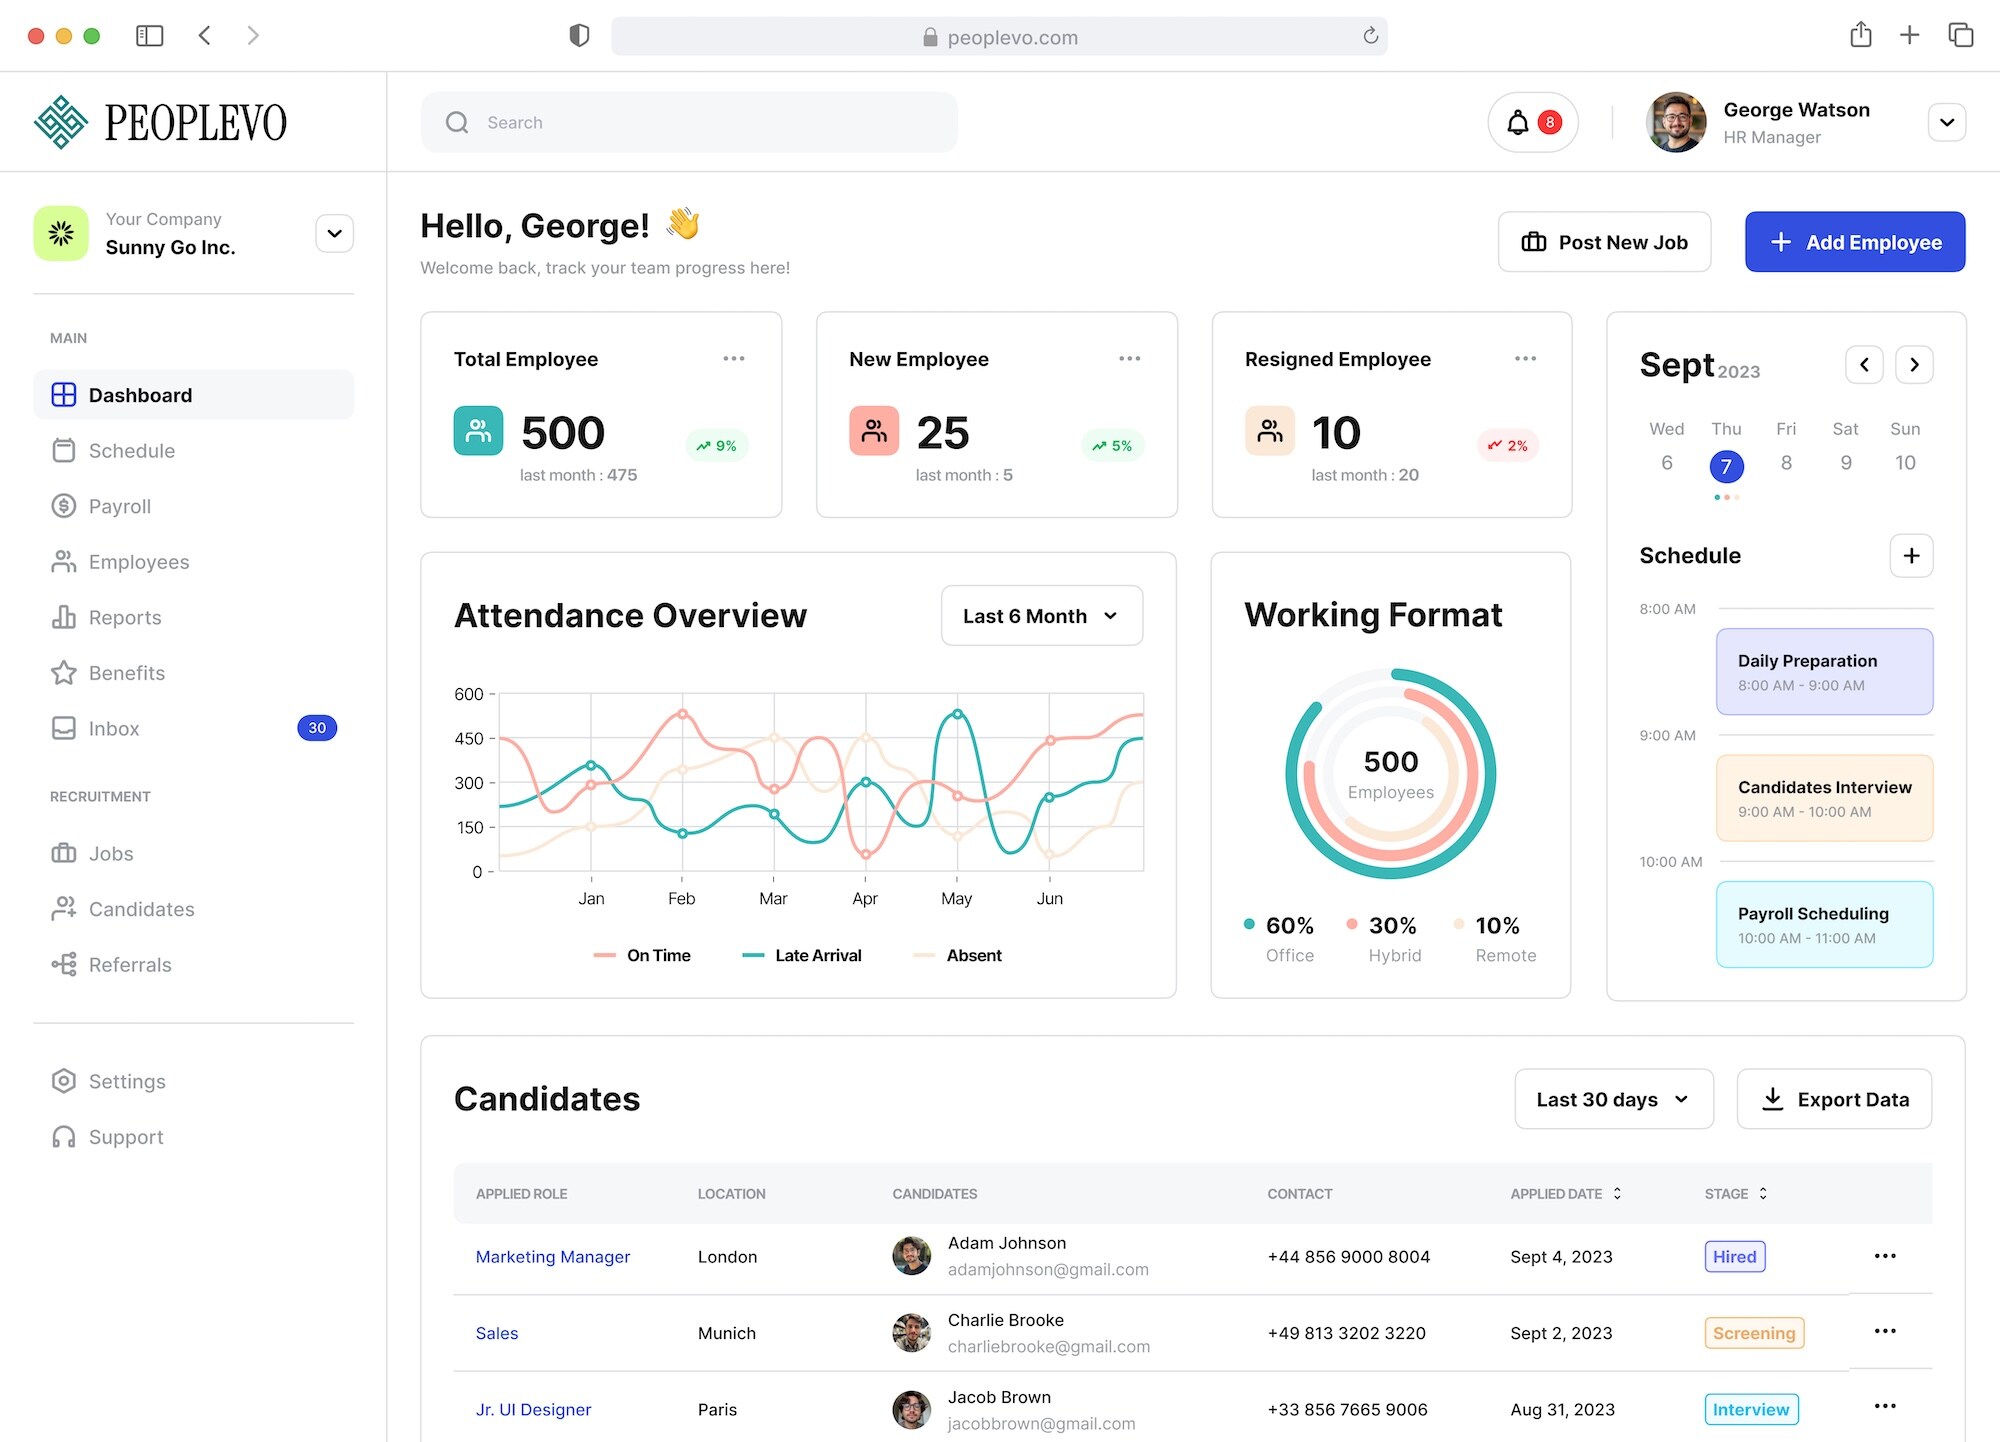
Task: Click the plus icon beside Schedule heading
Action: (x=1910, y=556)
